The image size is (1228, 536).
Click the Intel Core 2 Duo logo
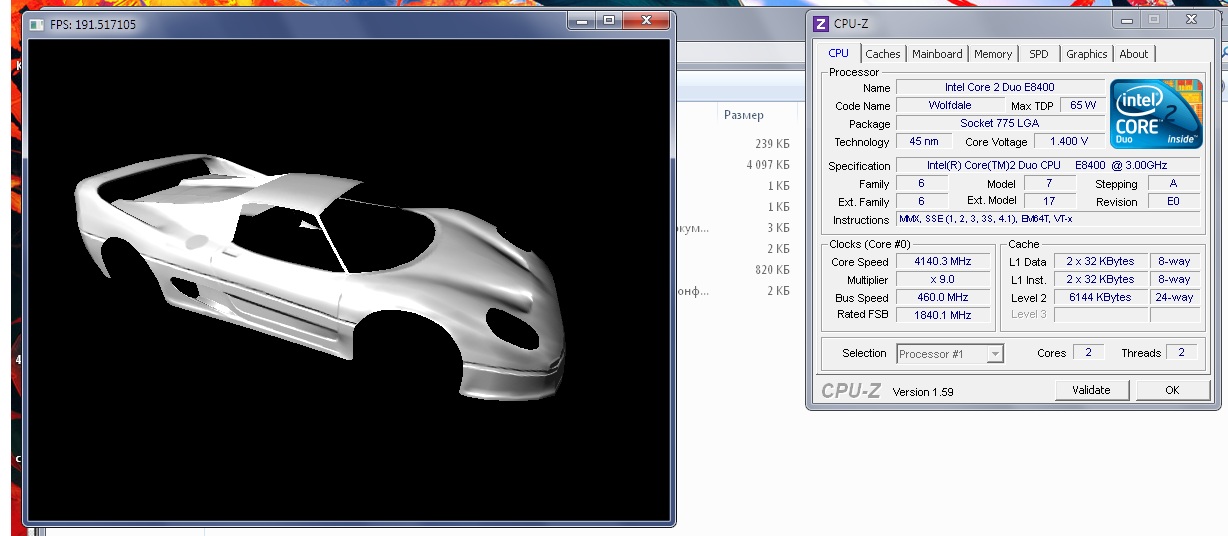tap(1156, 114)
